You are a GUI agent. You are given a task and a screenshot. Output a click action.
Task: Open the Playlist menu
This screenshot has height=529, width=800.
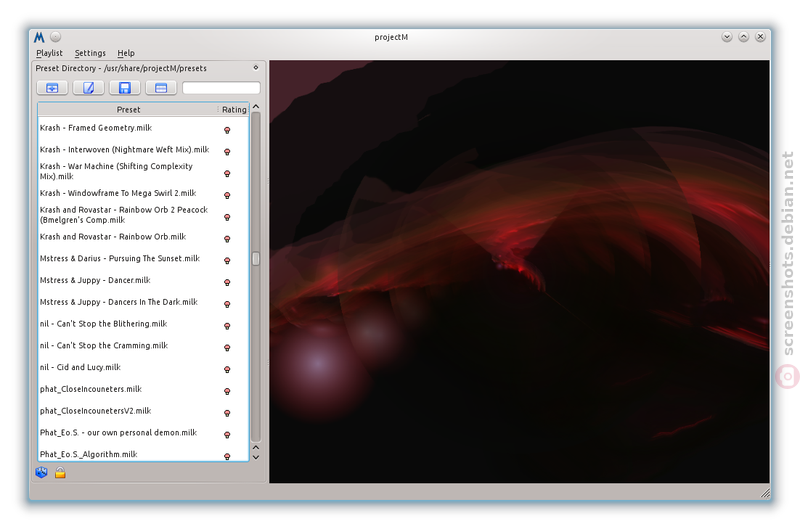coord(49,53)
